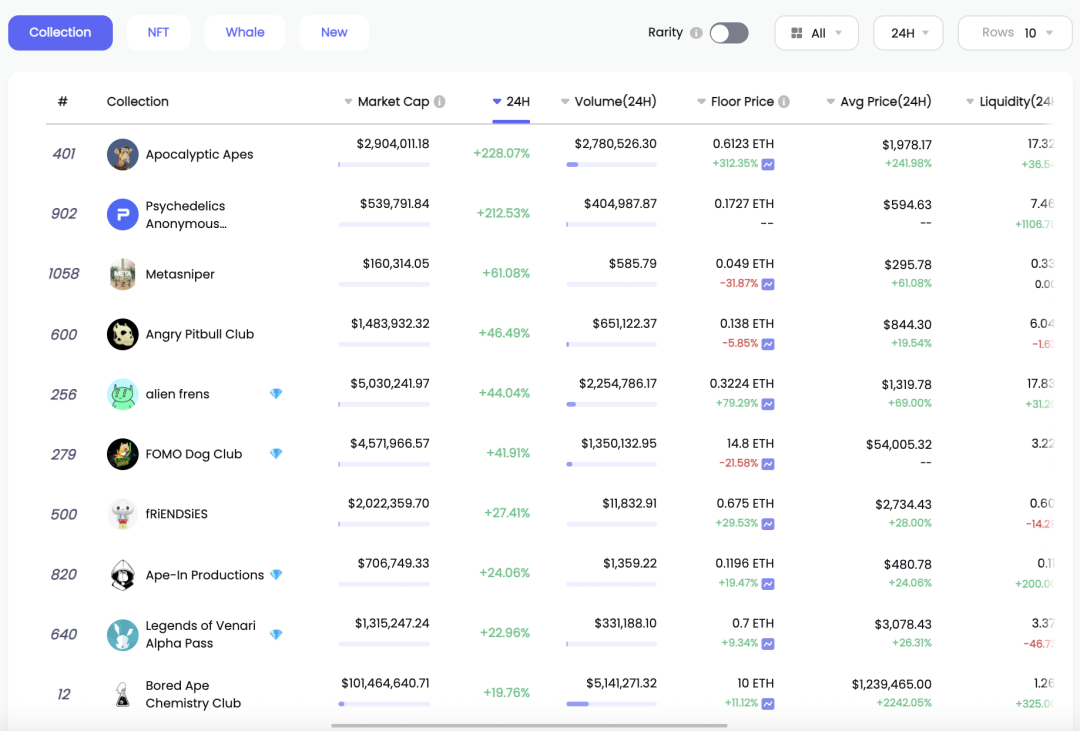The width and height of the screenshot is (1080, 731).
Task: Sort by Floor Price column
Action: pos(735,102)
